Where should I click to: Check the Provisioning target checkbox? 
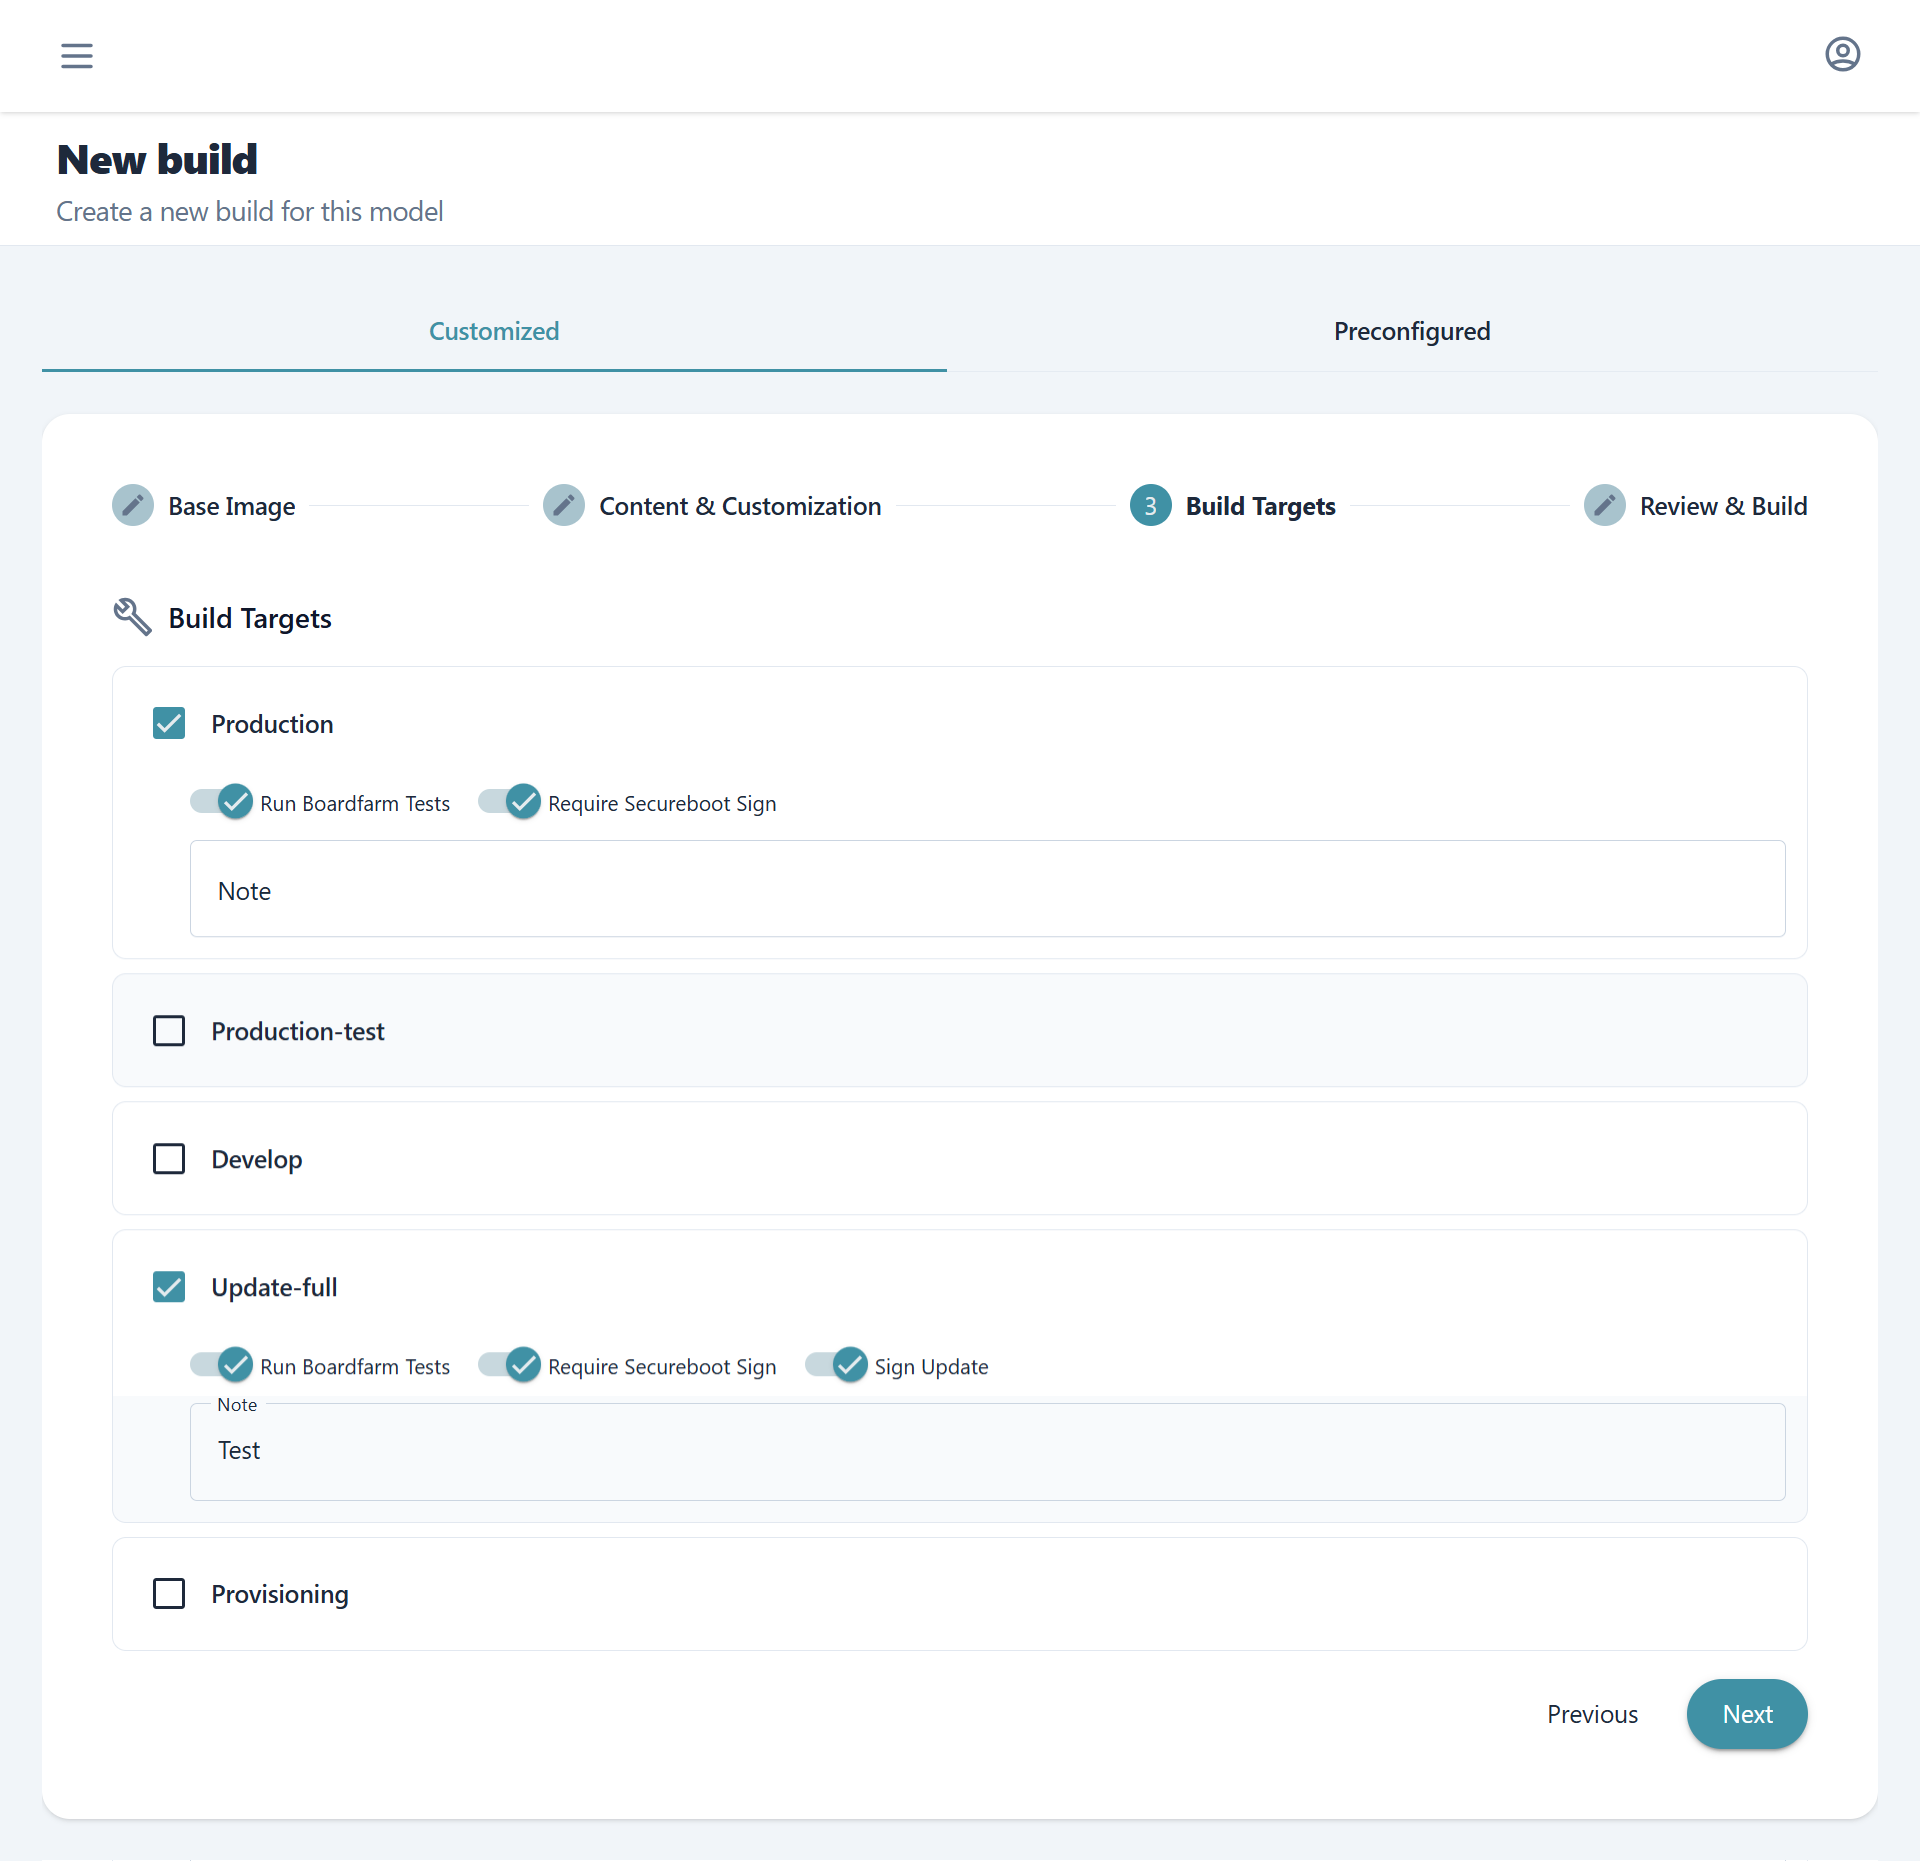click(169, 1593)
